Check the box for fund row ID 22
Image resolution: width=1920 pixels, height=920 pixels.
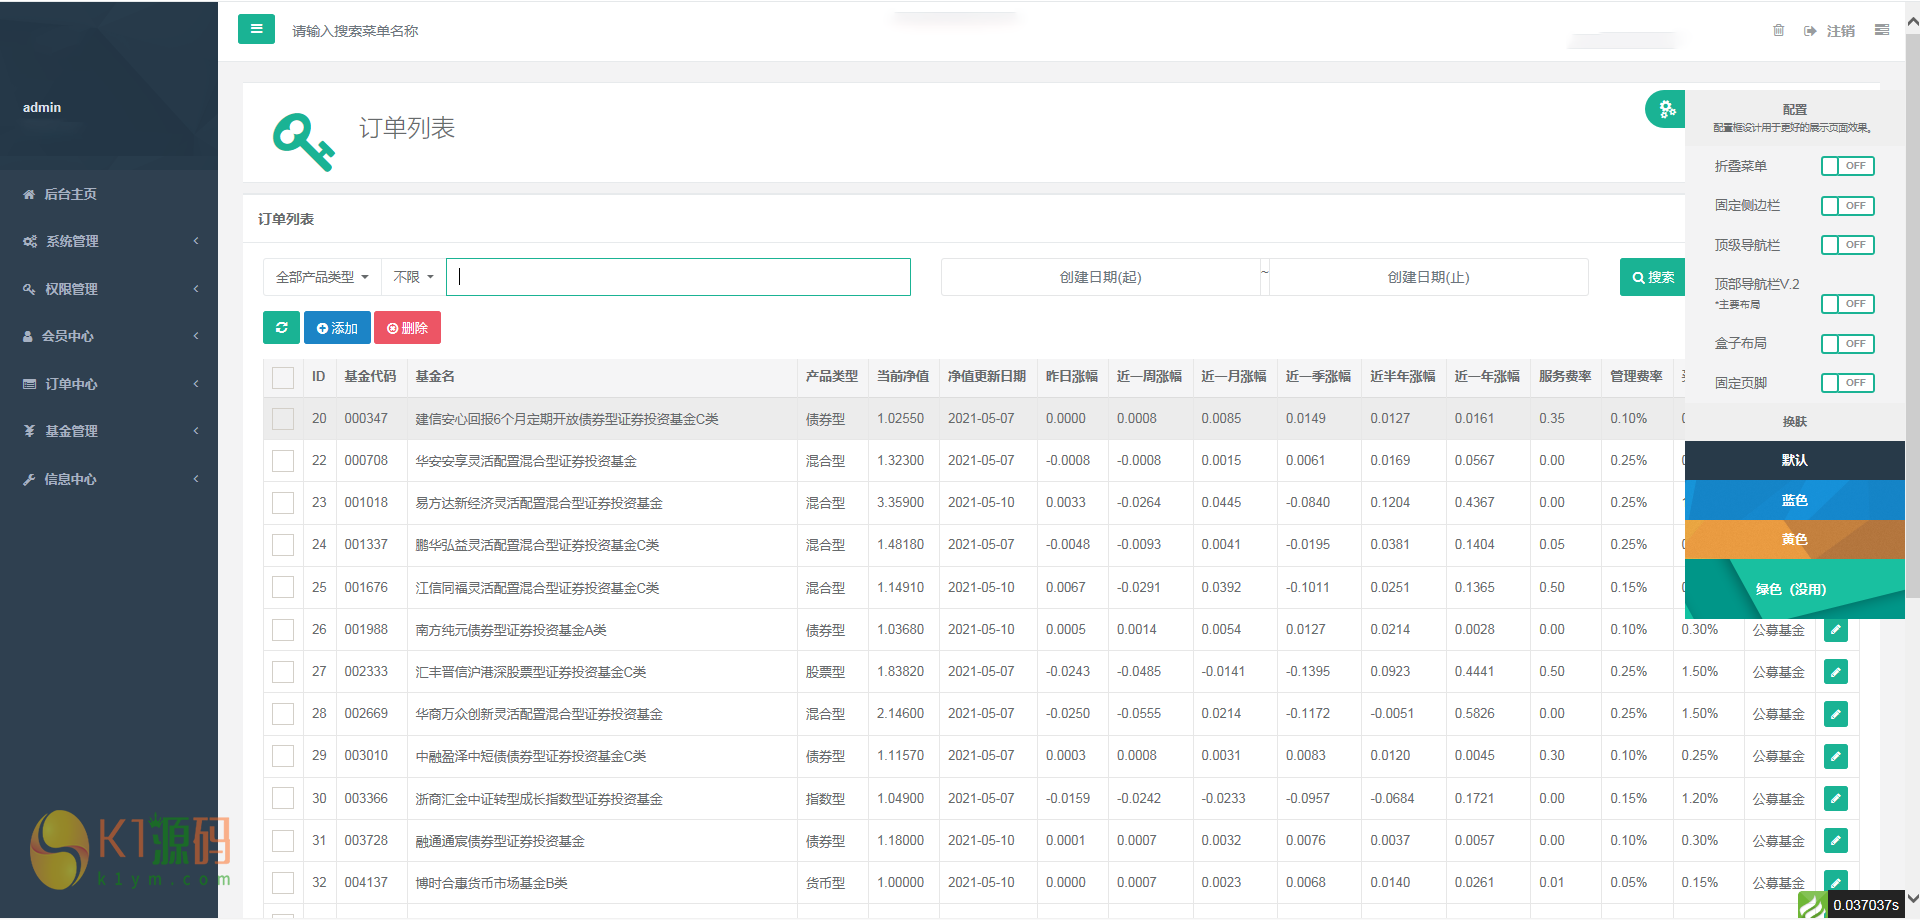(x=283, y=461)
